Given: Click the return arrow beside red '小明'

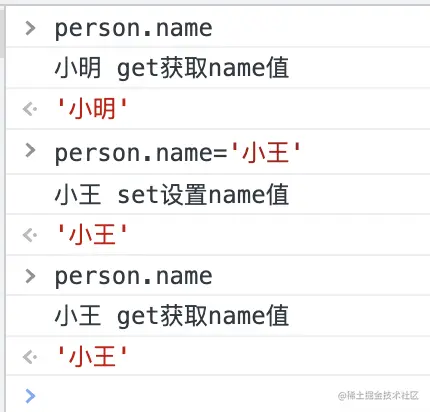Looking at the screenshot, I should tap(30, 109).
